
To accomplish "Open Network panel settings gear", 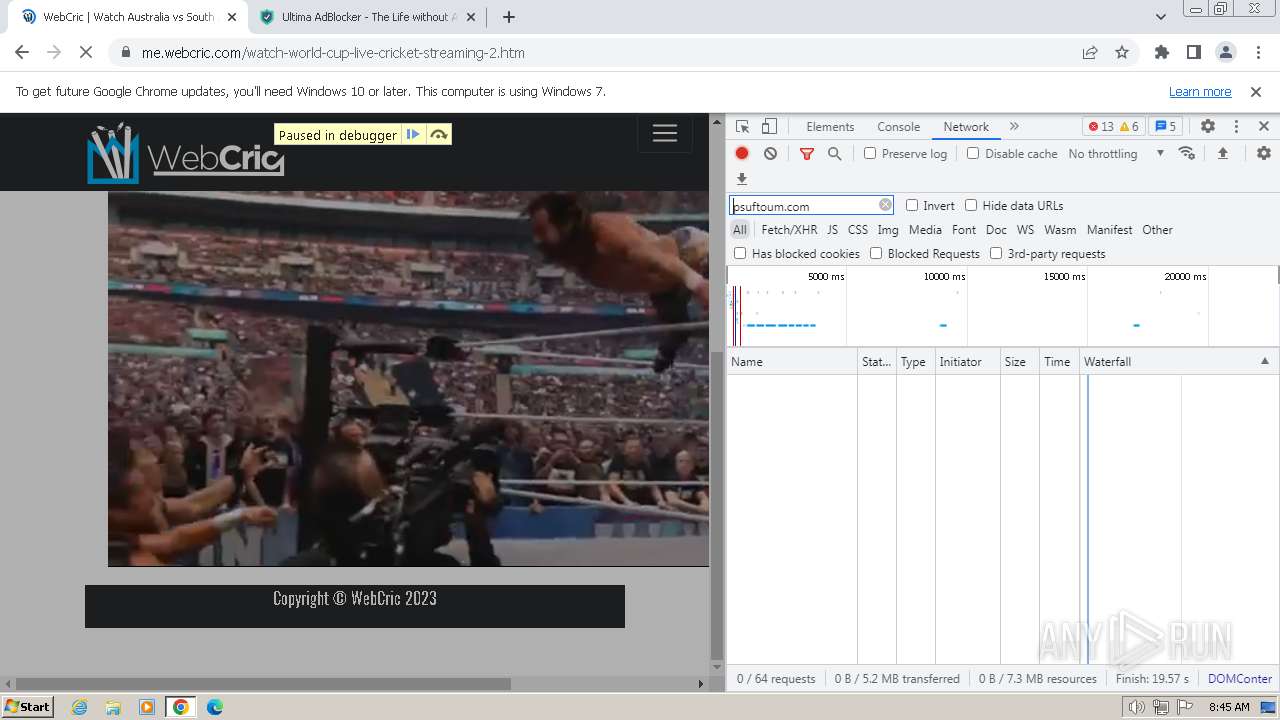I will tap(1264, 153).
